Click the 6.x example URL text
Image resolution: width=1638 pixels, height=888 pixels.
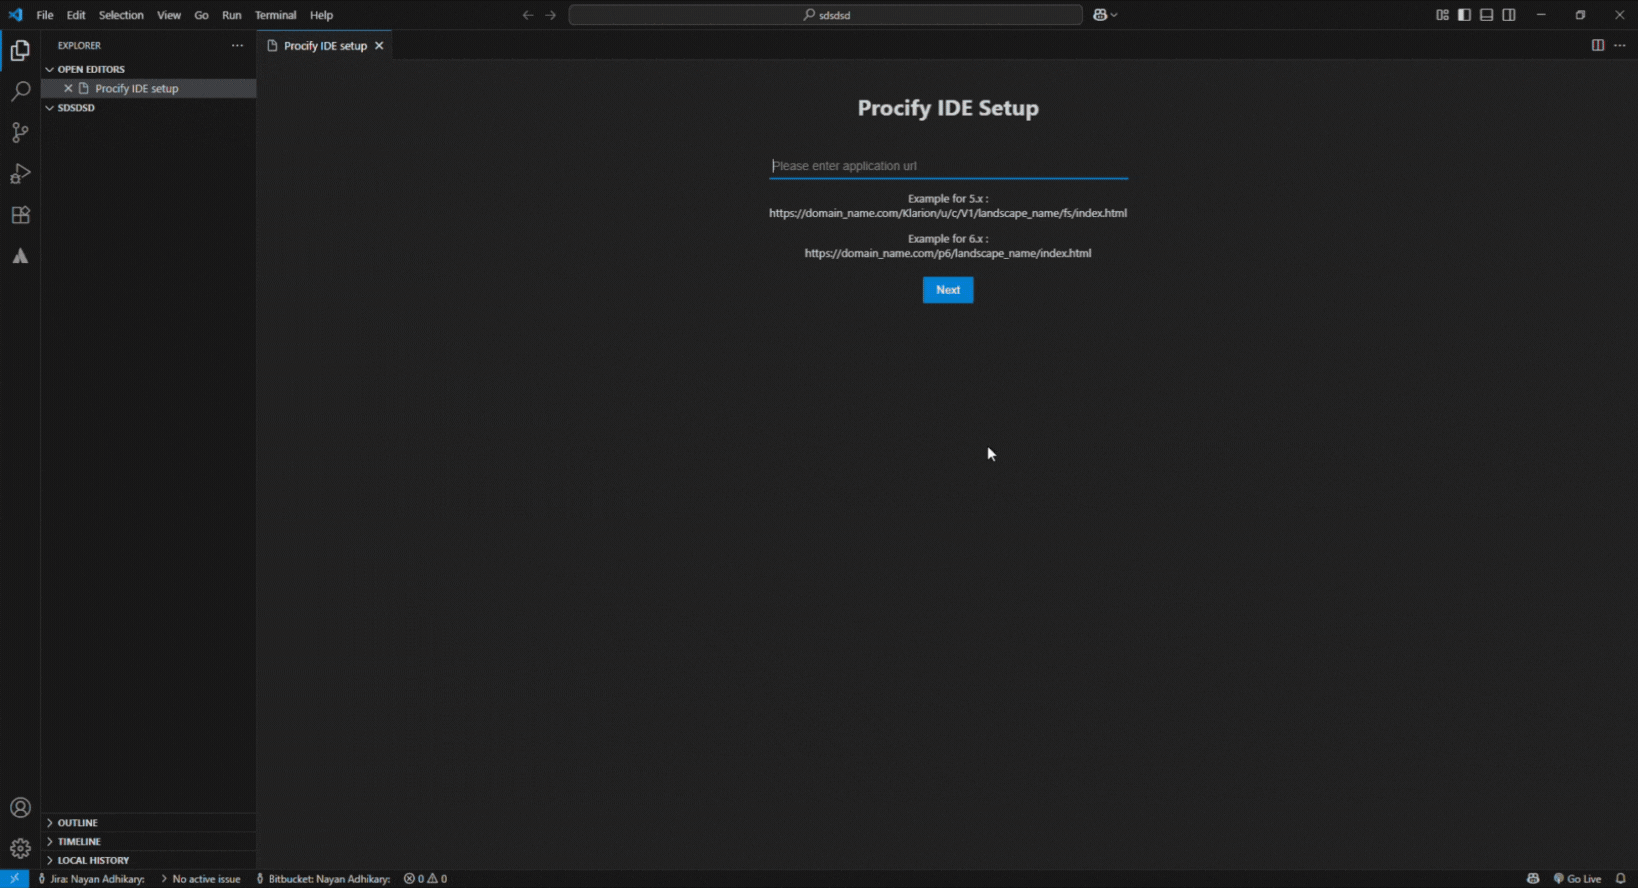point(948,253)
